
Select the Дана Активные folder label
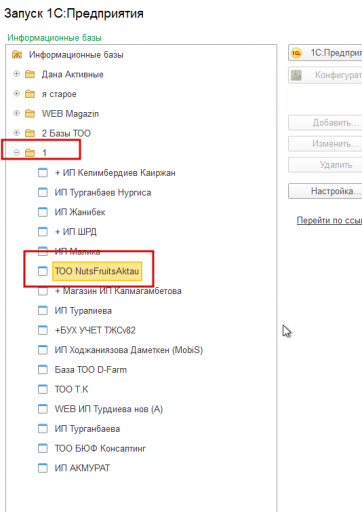coord(72,74)
